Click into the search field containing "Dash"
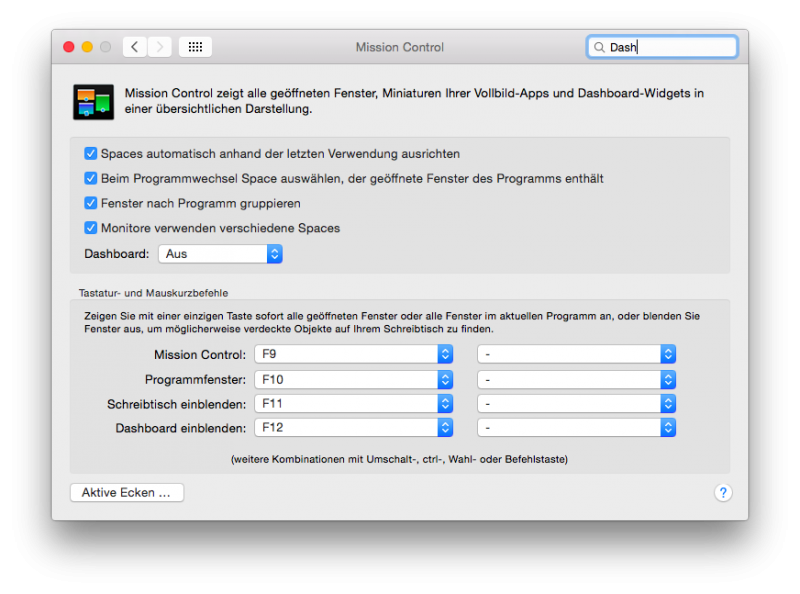The height and width of the screenshot is (594, 800). (670, 47)
